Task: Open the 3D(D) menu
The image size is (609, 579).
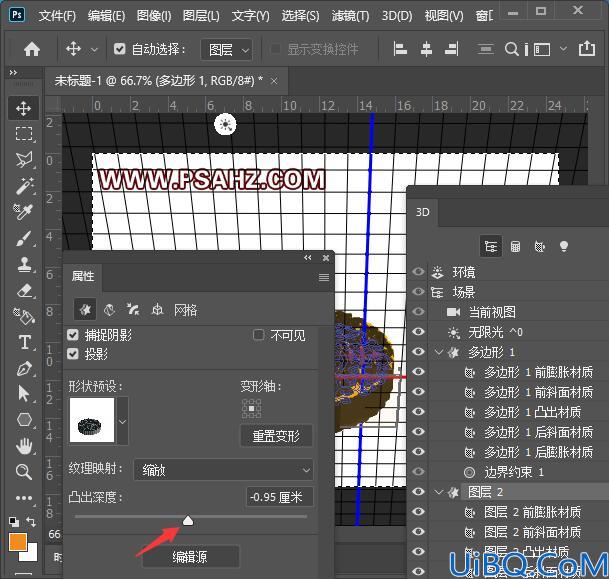Action: point(397,16)
